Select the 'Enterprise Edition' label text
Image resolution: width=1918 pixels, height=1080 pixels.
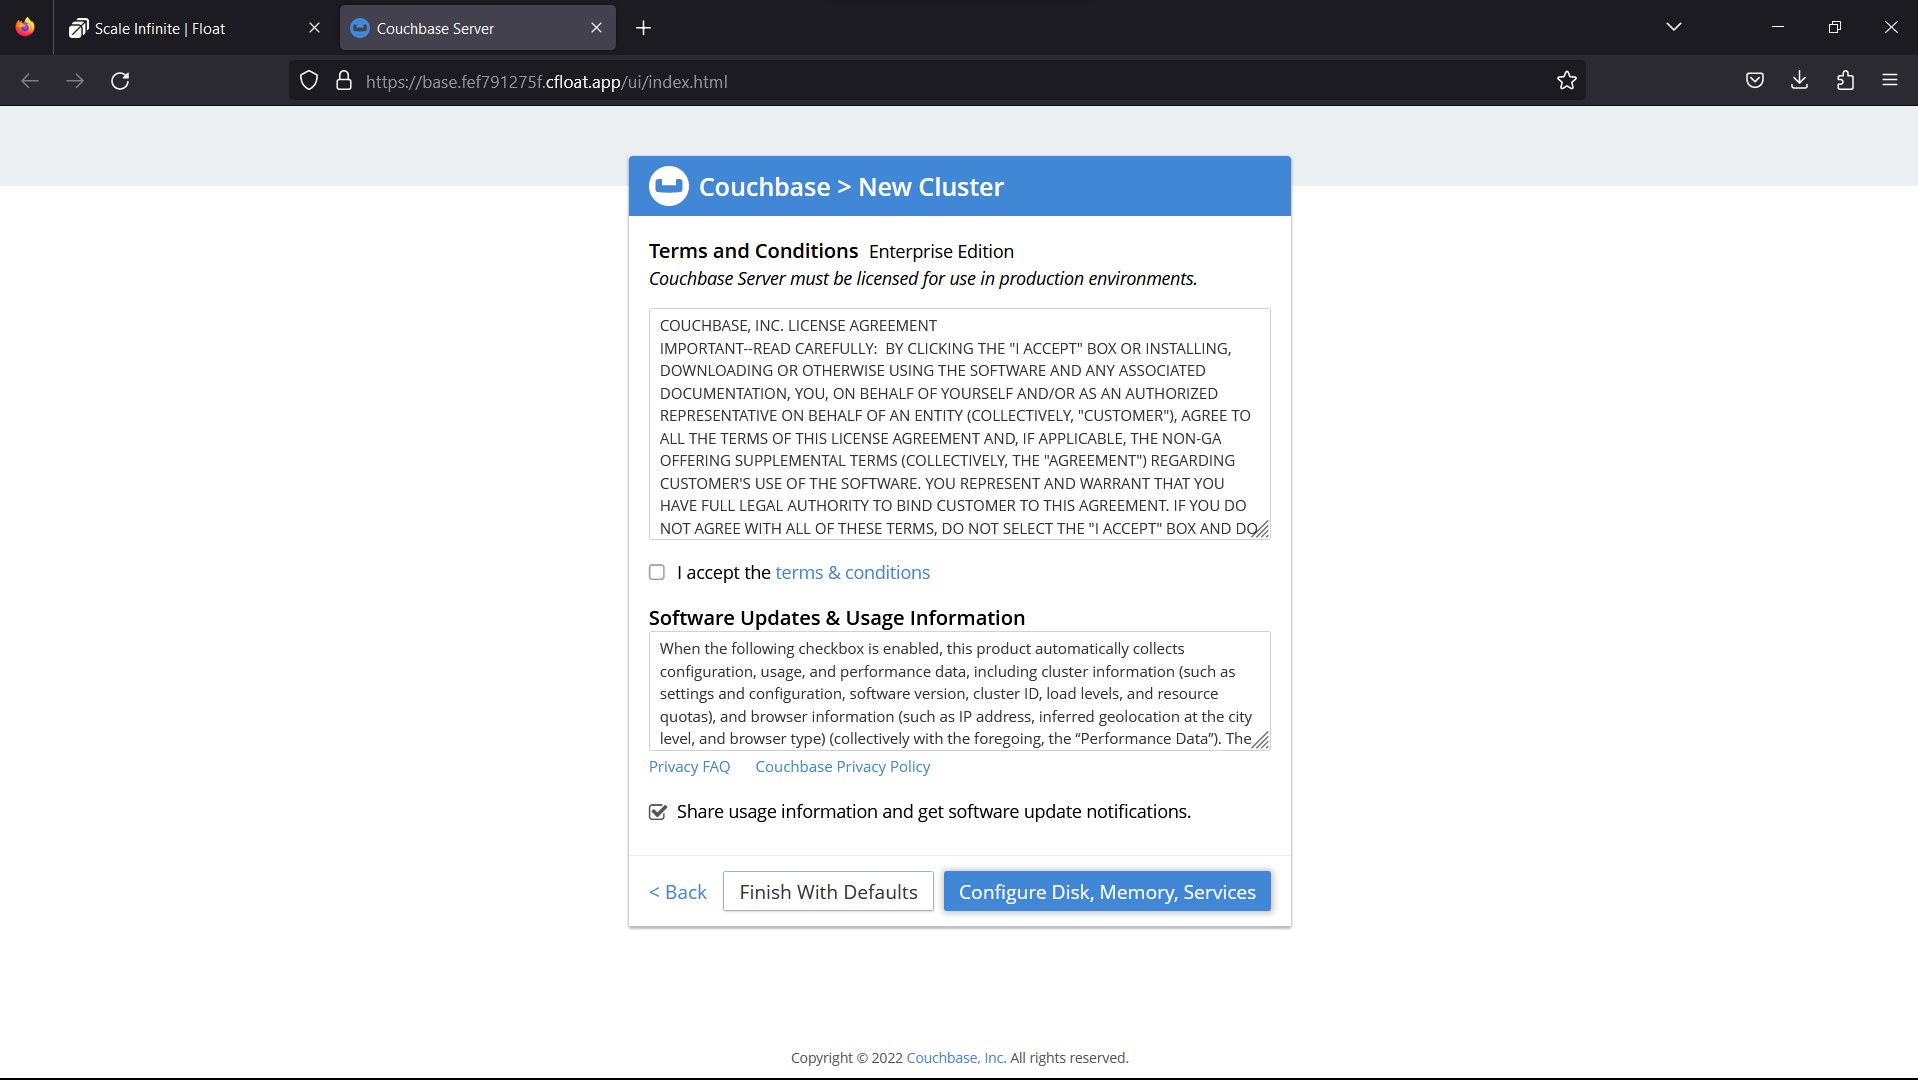point(941,252)
